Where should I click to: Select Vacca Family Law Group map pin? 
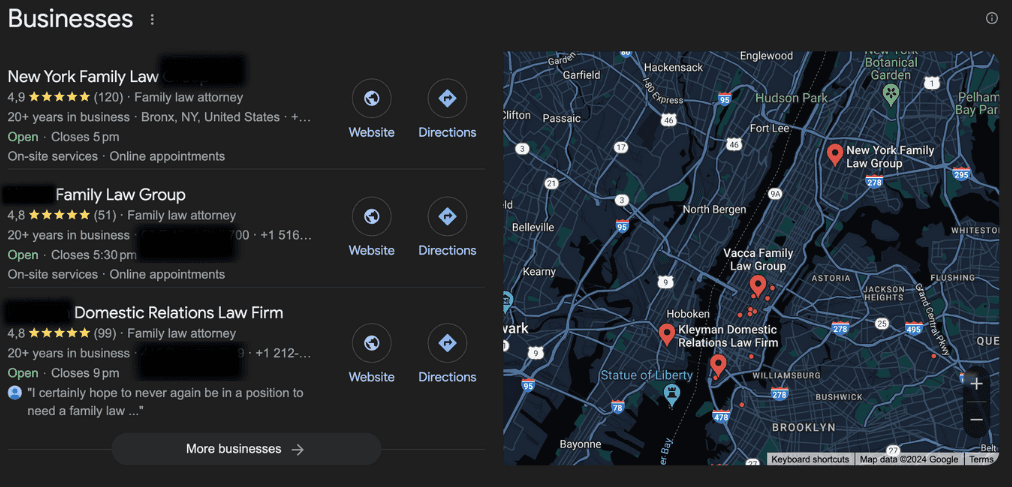pyautogui.click(x=758, y=286)
